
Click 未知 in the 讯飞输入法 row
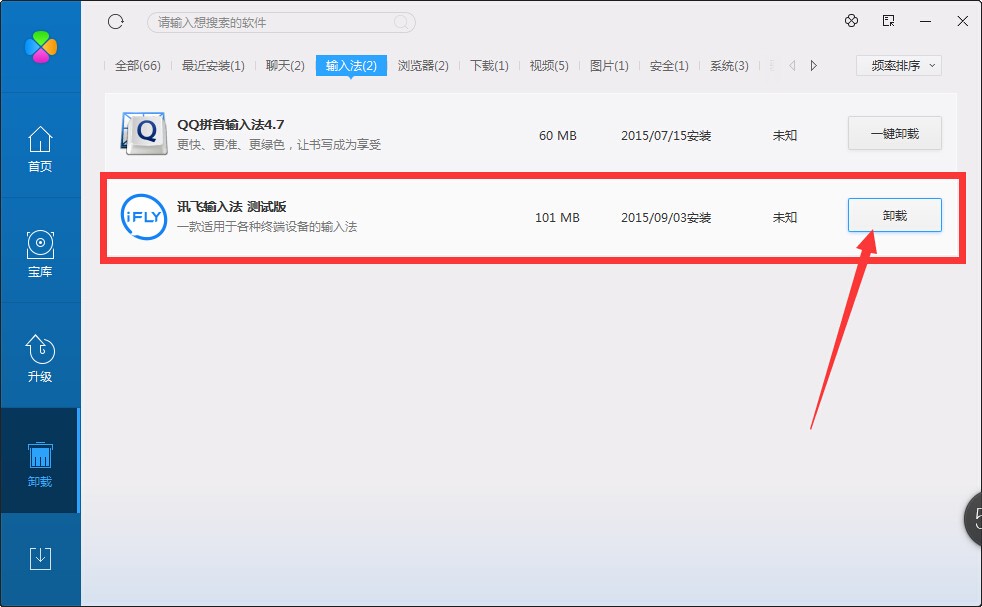(x=785, y=217)
